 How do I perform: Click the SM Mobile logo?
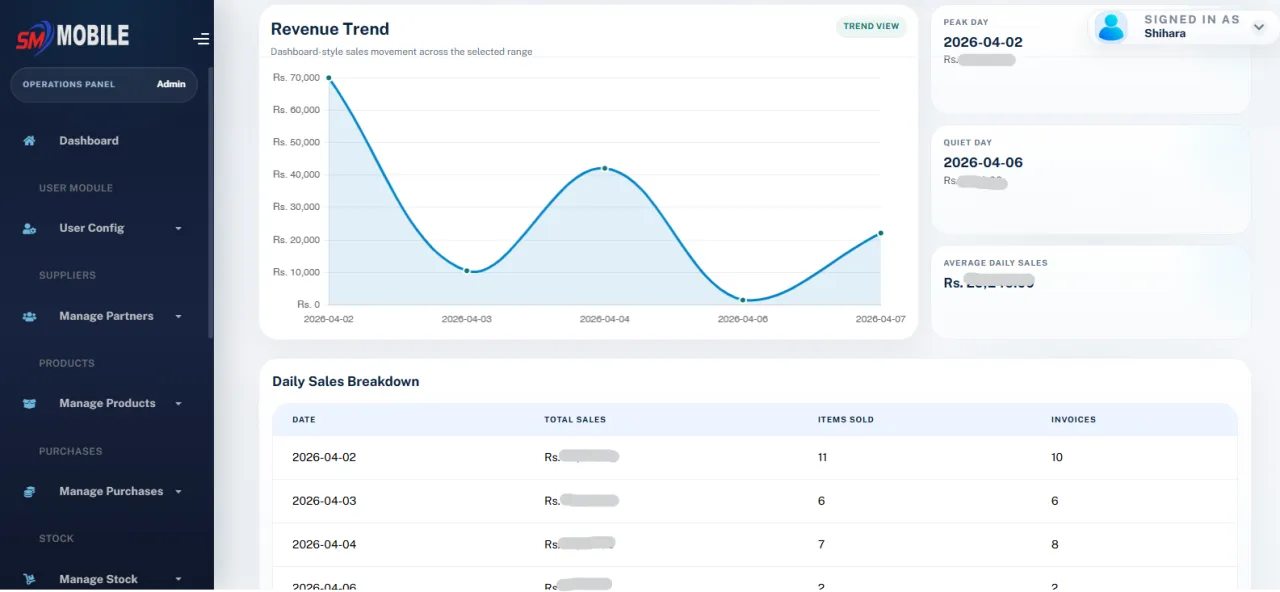[x=72, y=37]
